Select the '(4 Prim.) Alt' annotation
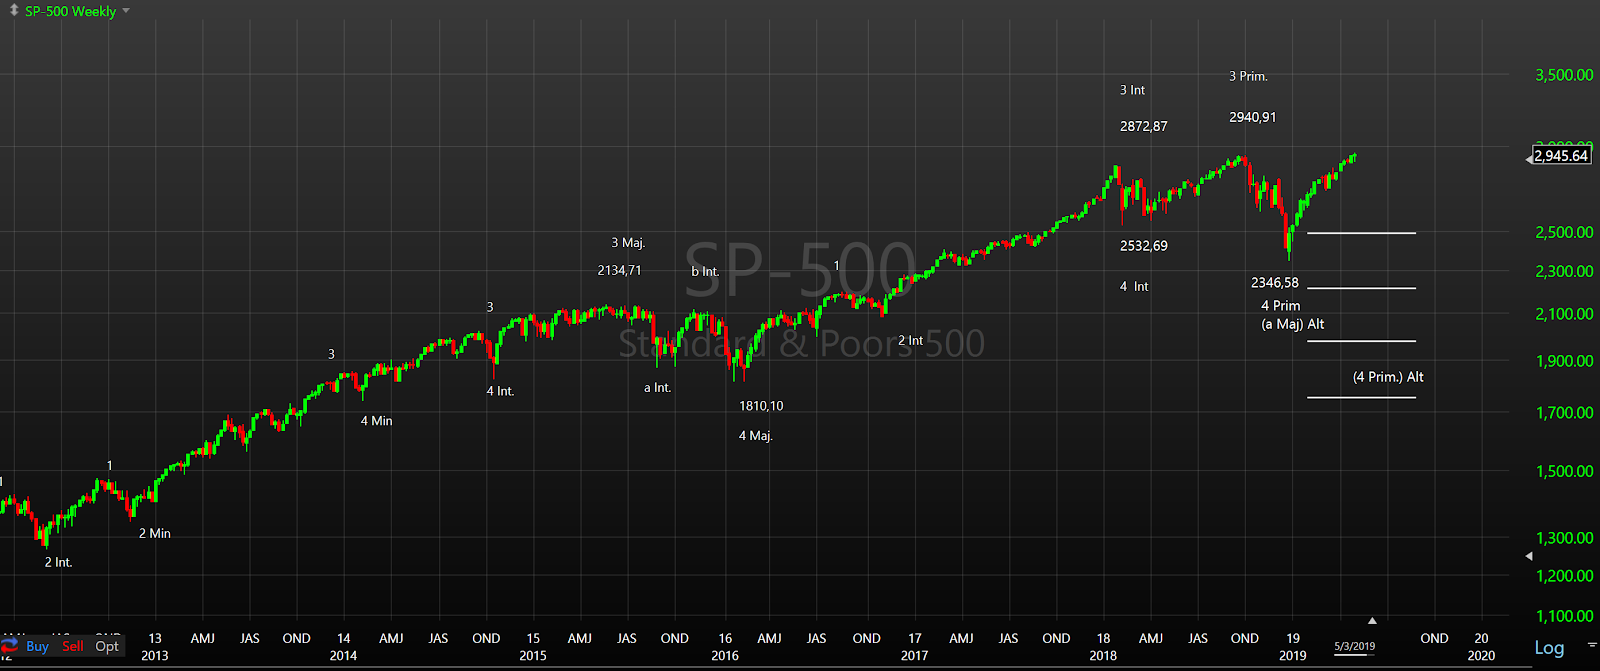The width and height of the screenshot is (1600, 671). pos(1388,377)
